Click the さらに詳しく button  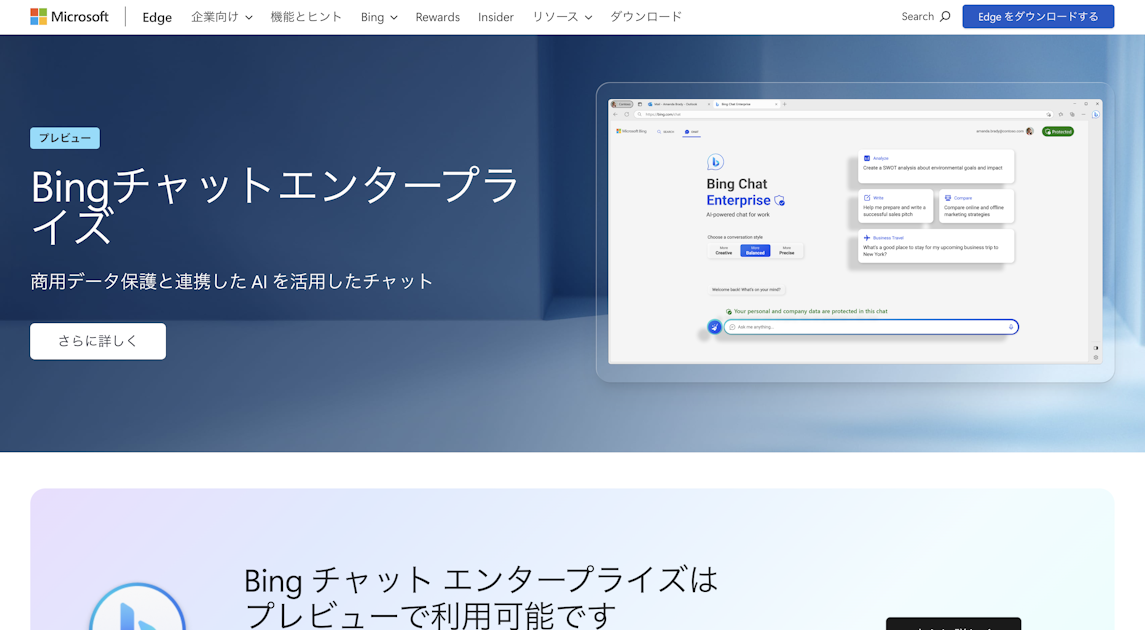(x=97, y=341)
